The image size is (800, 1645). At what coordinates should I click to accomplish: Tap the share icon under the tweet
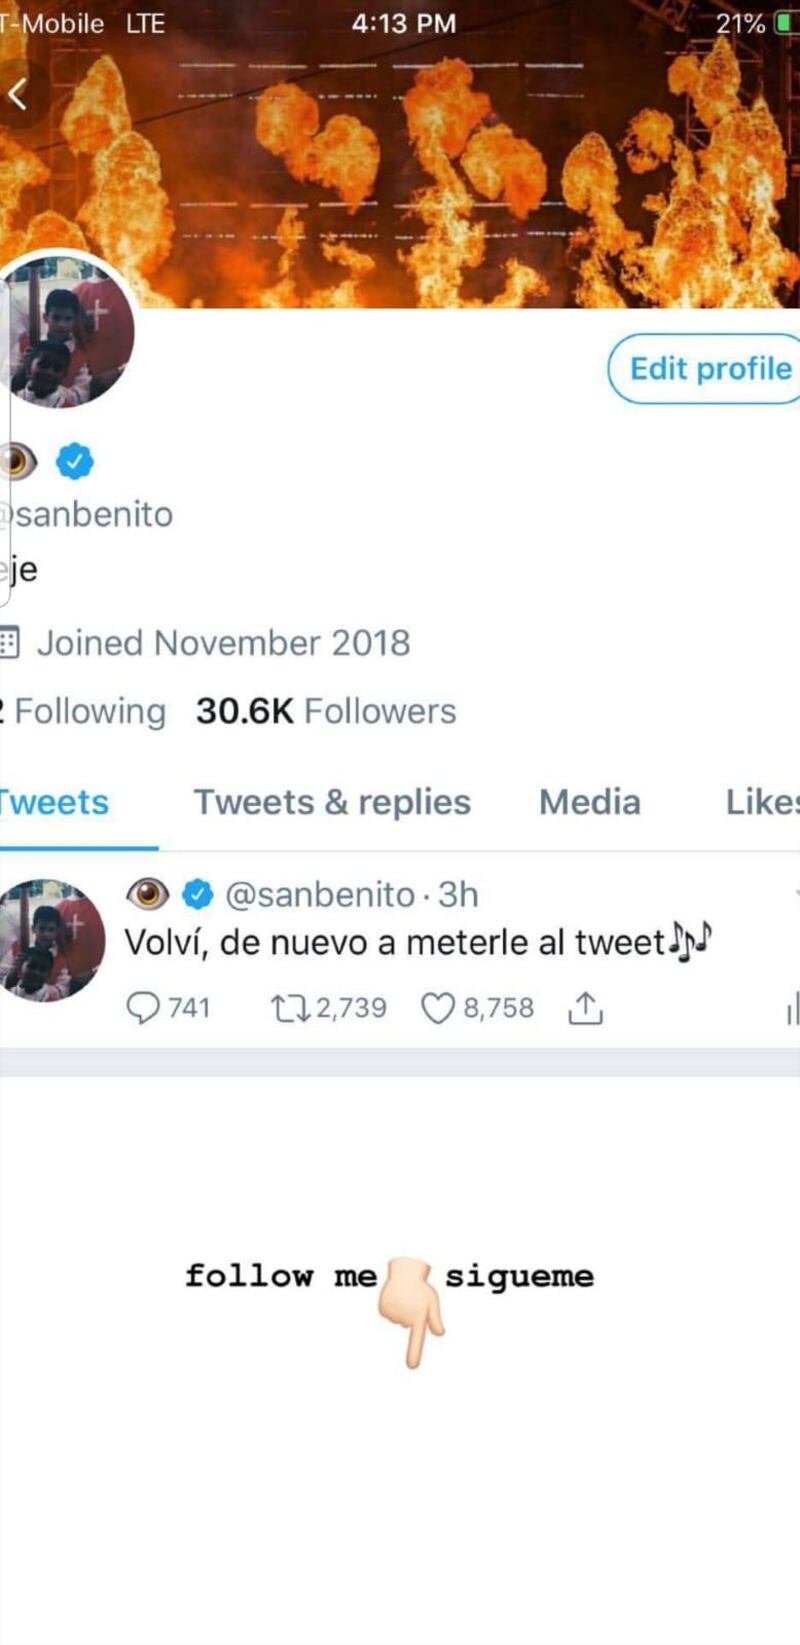click(585, 1009)
